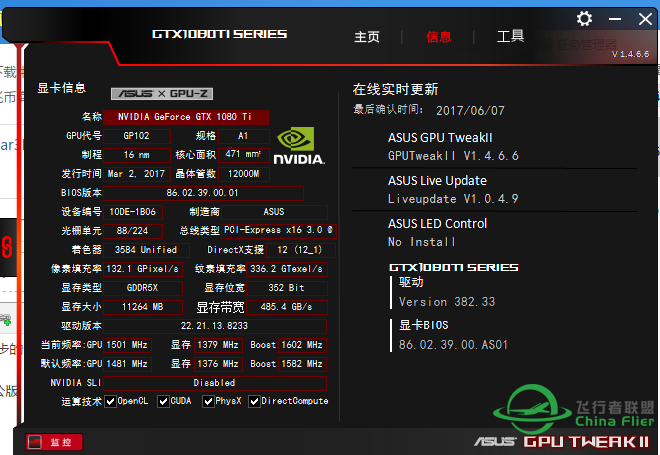Click the 规格 value A1

pos(244,136)
